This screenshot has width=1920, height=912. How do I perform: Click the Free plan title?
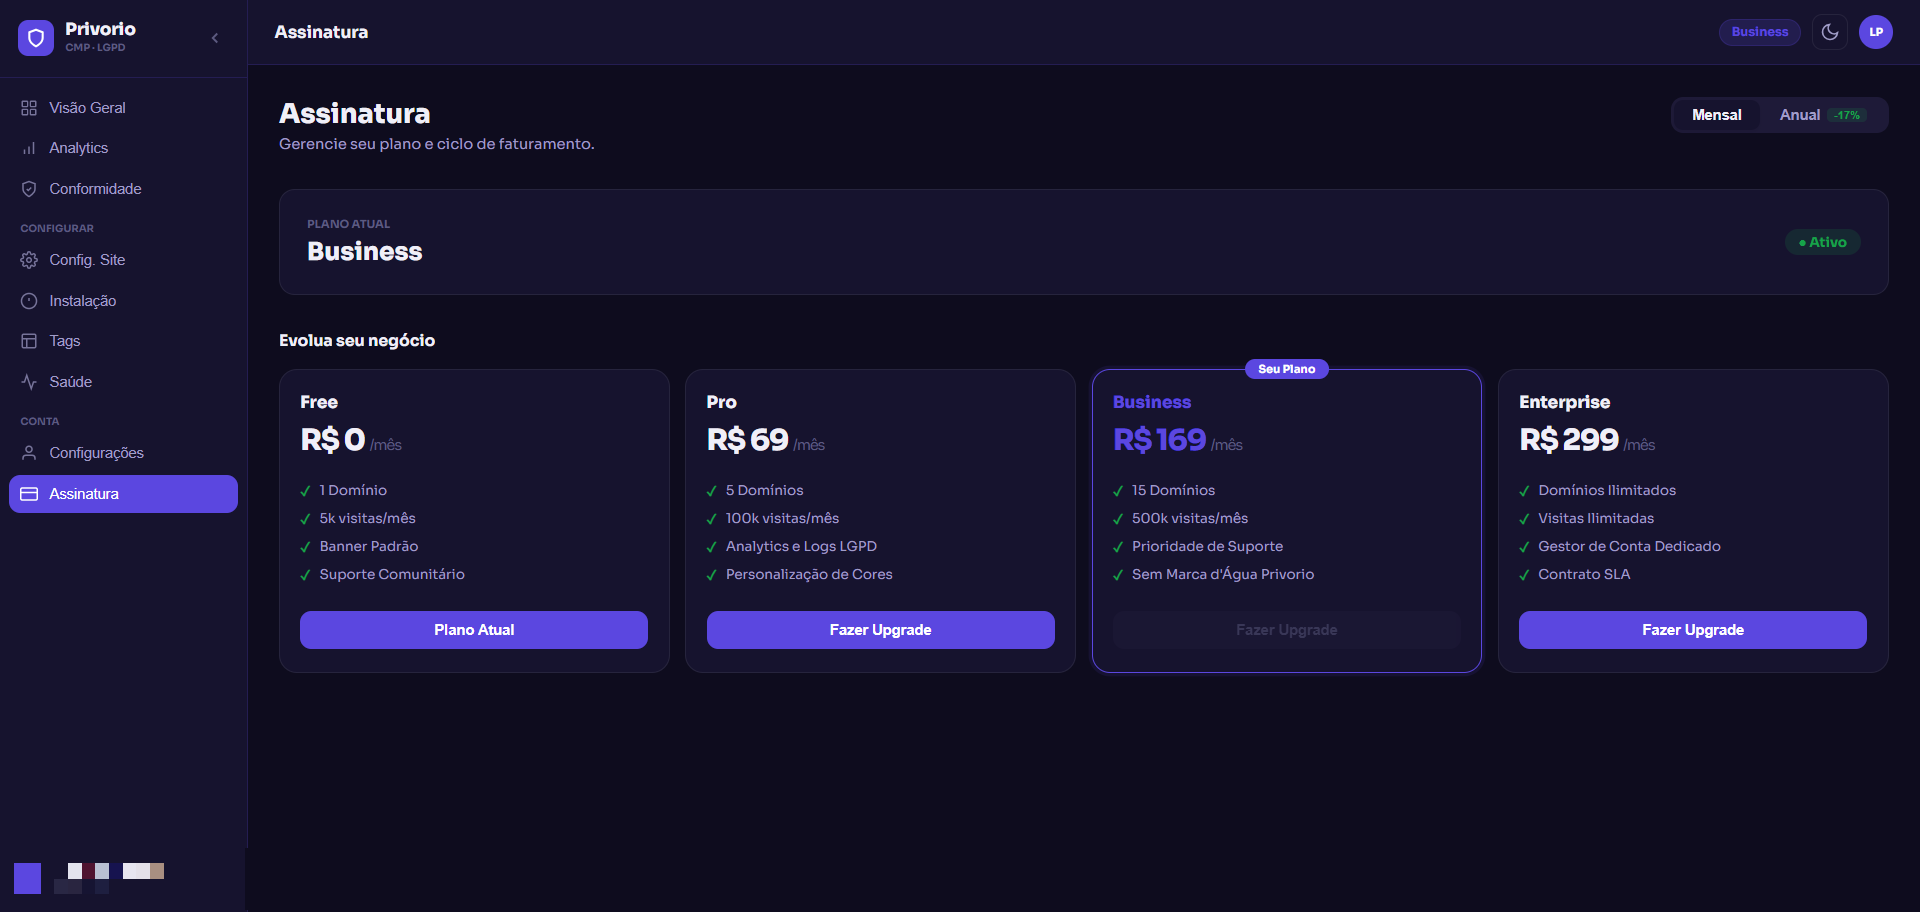tap(319, 402)
